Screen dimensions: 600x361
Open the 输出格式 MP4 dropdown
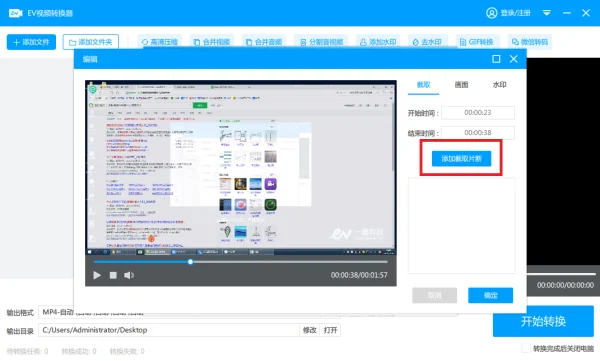click(x=57, y=312)
